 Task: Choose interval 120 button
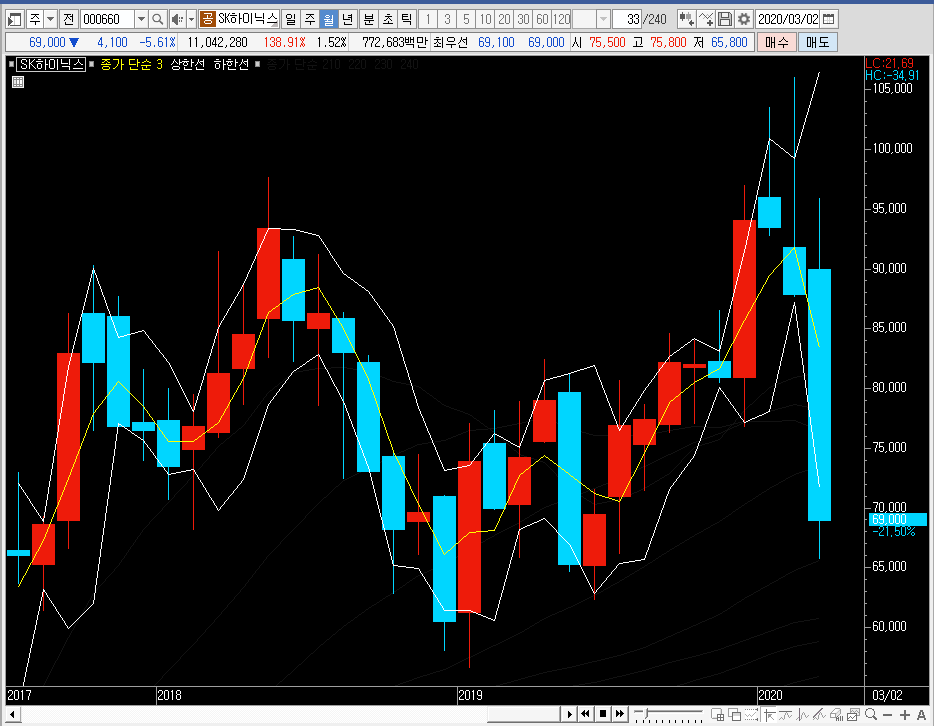pos(561,20)
